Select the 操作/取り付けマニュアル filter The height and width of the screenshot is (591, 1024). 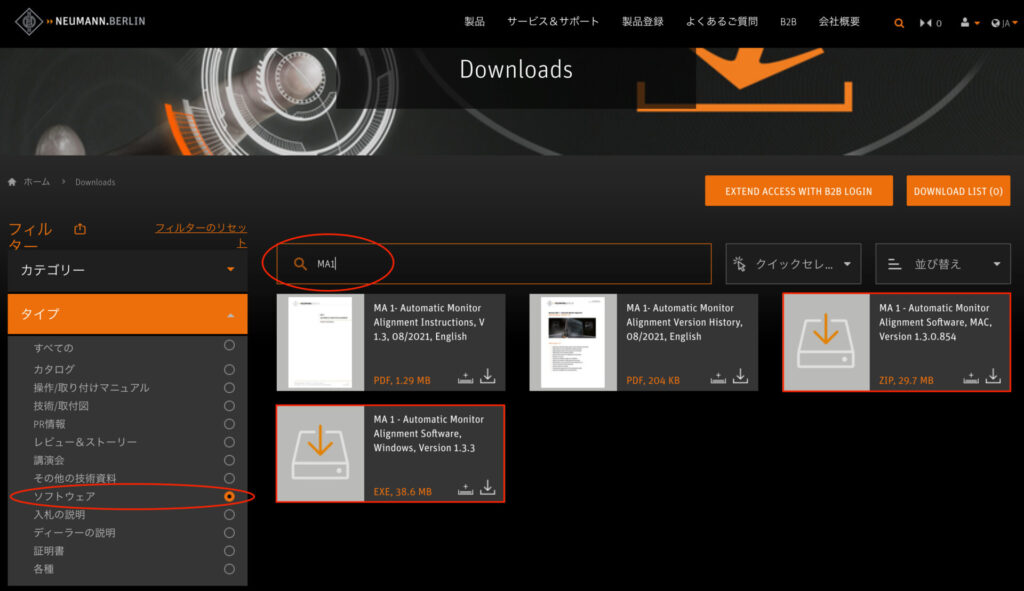point(229,388)
